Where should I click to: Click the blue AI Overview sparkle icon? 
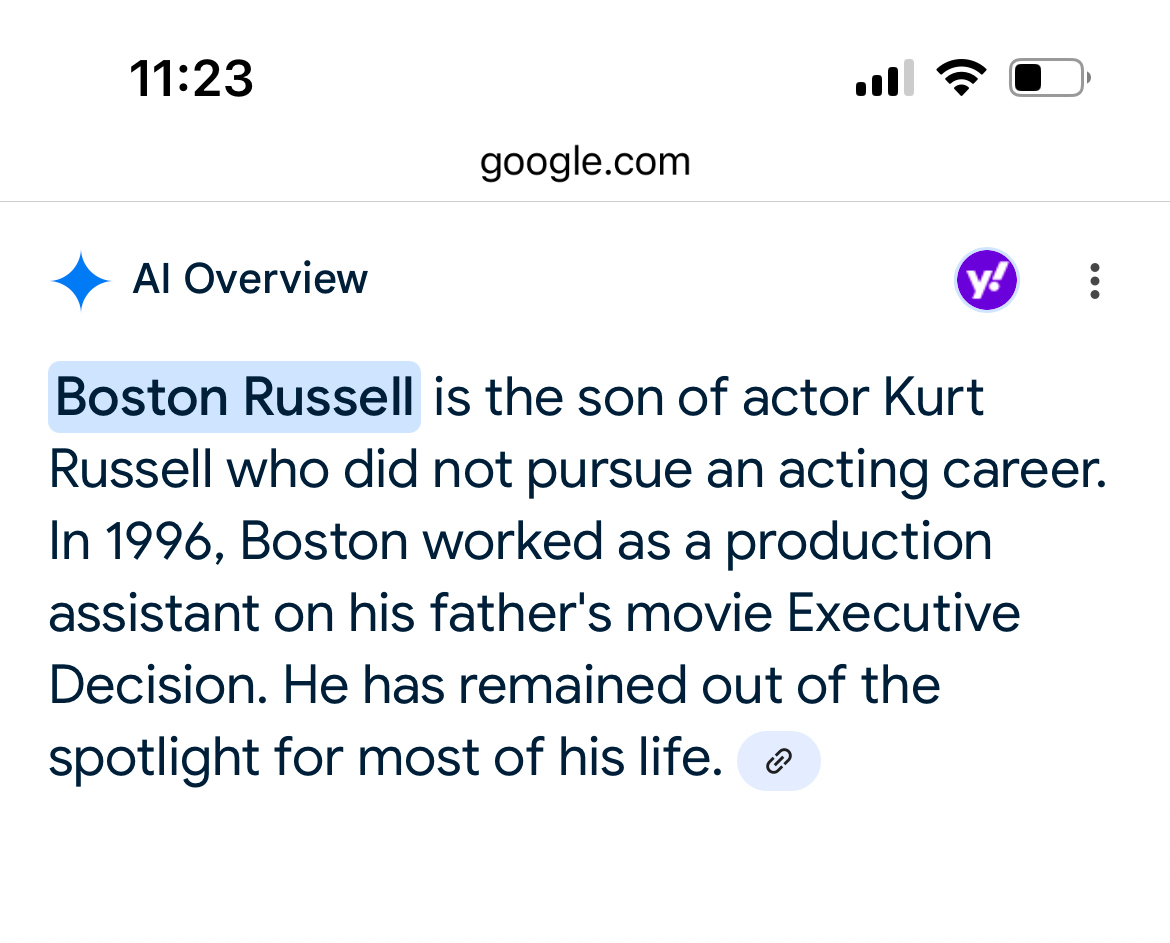point(80,281)
